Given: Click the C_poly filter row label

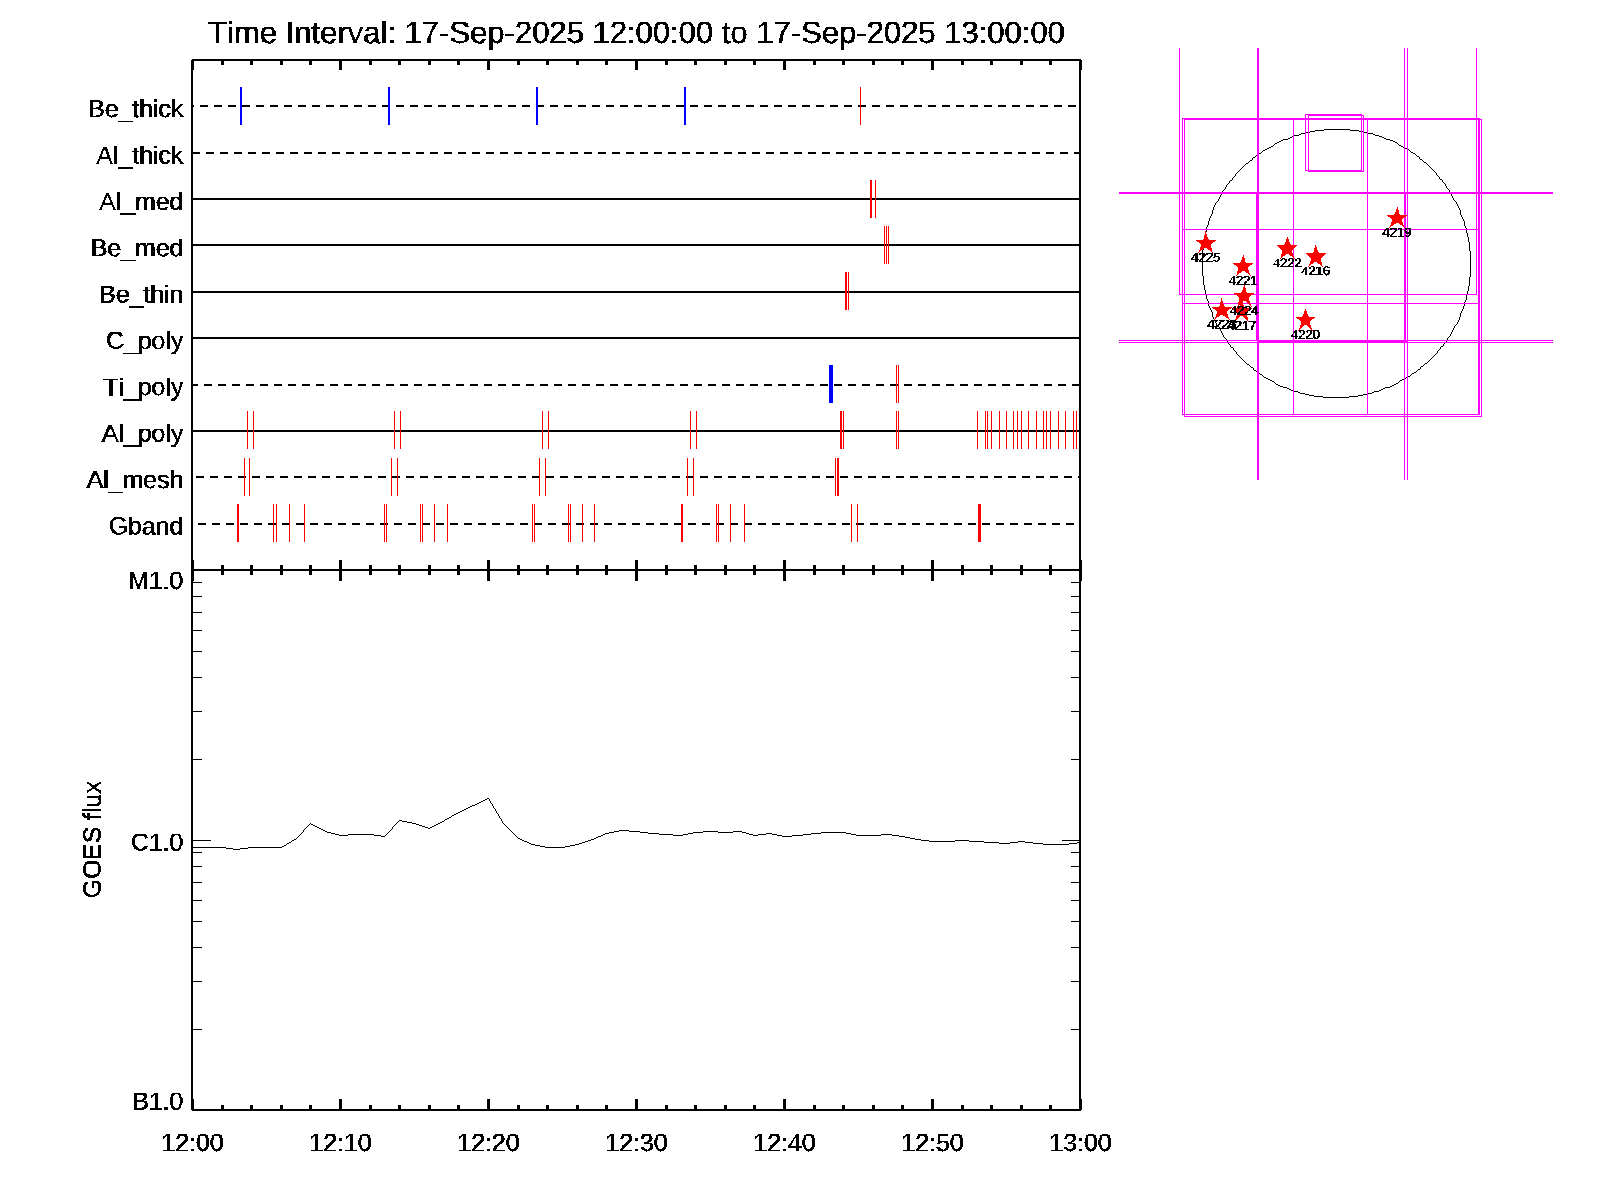Looking at the screenshot, I should 145,341.
